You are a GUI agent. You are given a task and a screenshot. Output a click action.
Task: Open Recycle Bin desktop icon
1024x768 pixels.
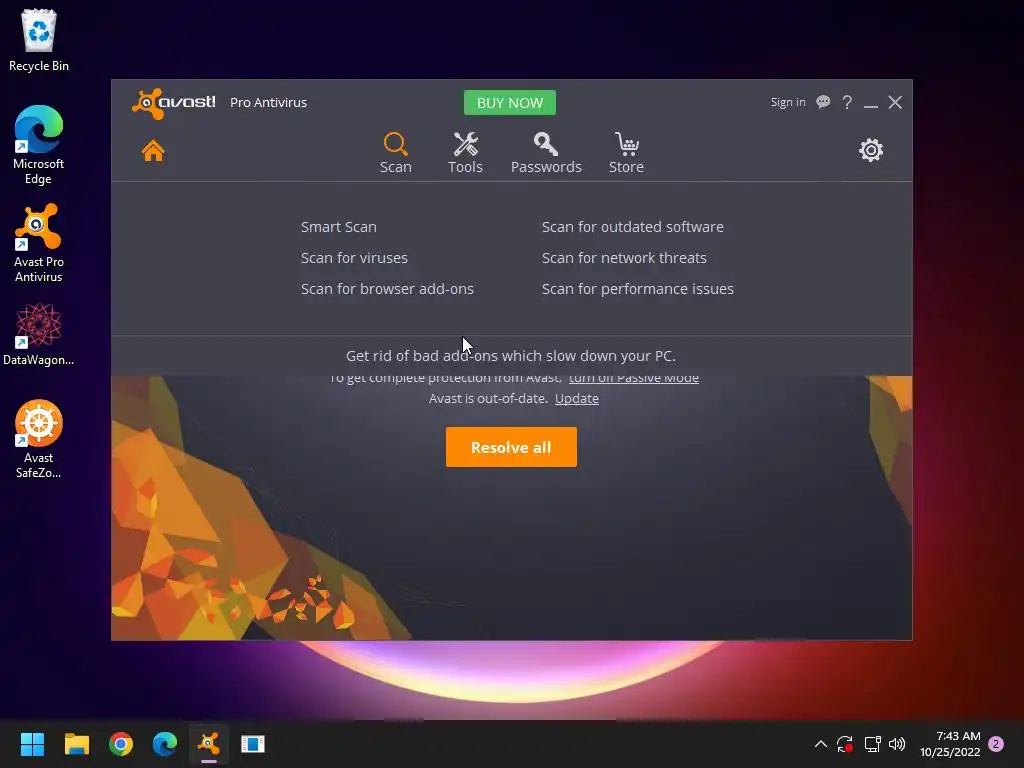coord(39,40)
